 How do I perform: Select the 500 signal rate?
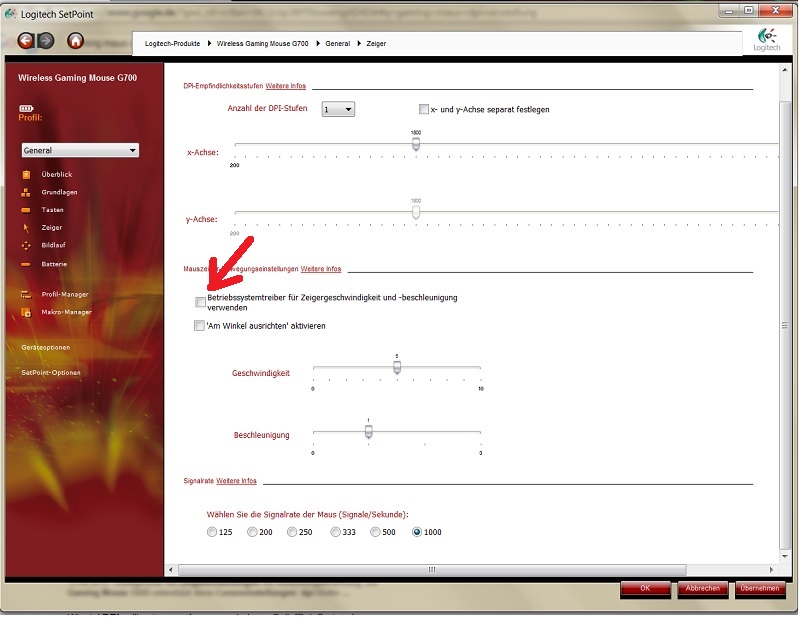[x=375, y=532]
